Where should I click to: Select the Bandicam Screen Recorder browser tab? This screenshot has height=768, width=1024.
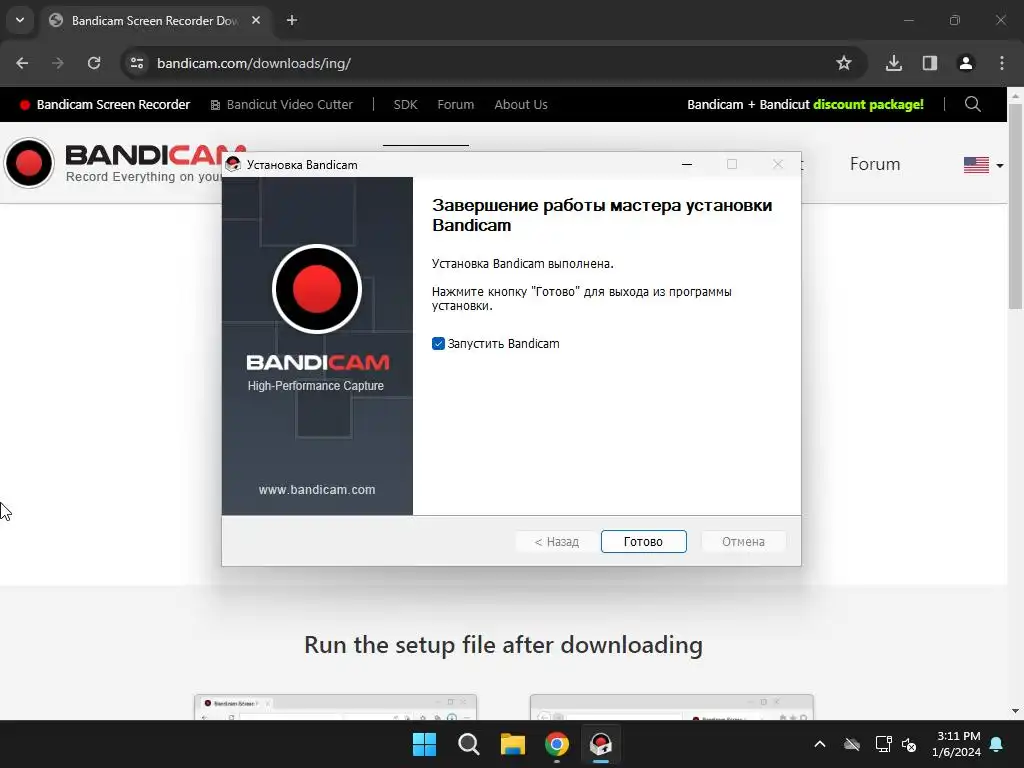155,21
